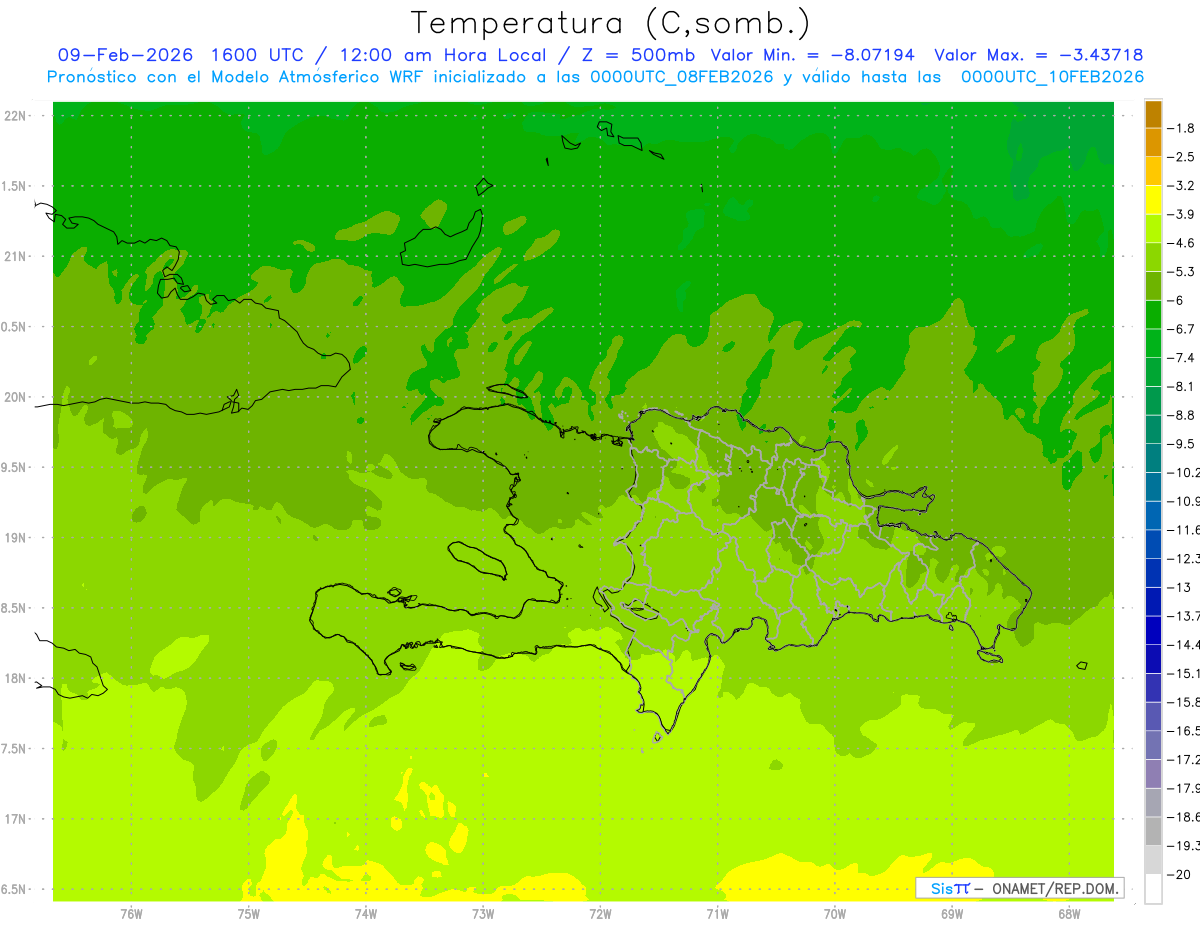
Task: Click the 18N latitude axis label
Action: pos(17,678)
